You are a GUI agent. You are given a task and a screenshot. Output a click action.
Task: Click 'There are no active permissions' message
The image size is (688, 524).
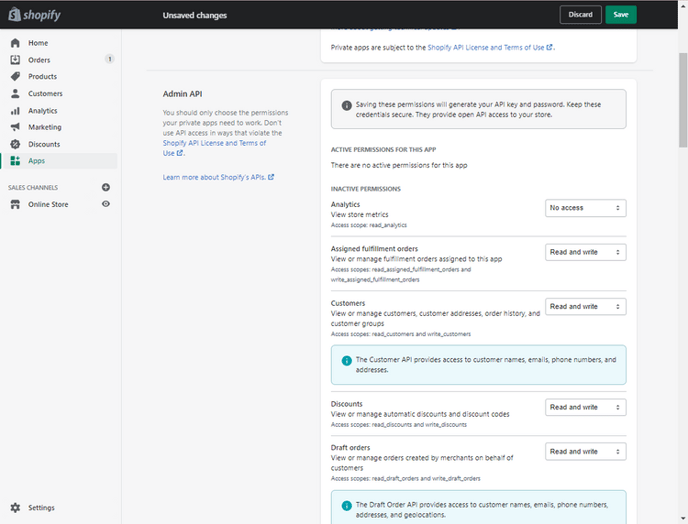pos(399,165)
